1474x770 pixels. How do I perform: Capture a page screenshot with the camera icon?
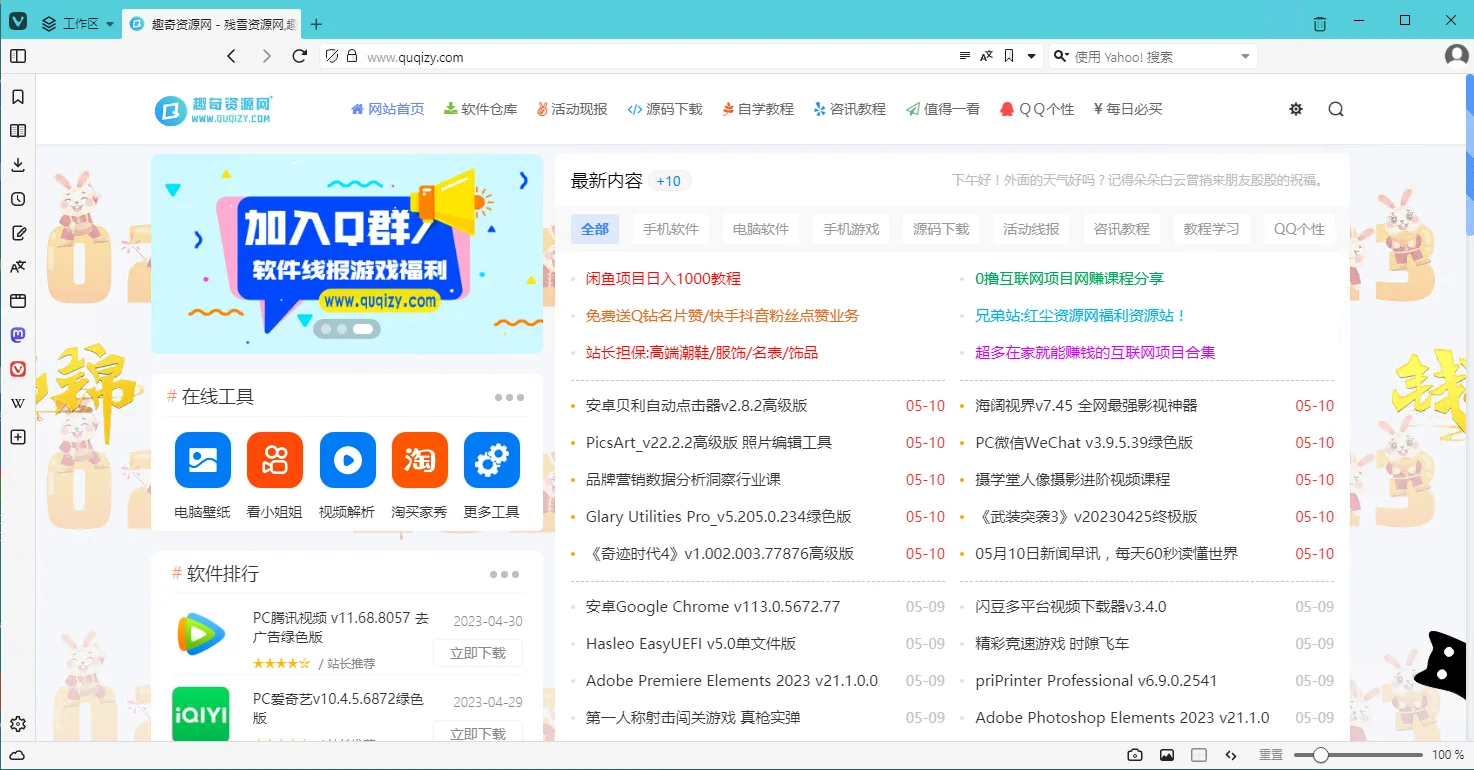[x=1134, y=755]
